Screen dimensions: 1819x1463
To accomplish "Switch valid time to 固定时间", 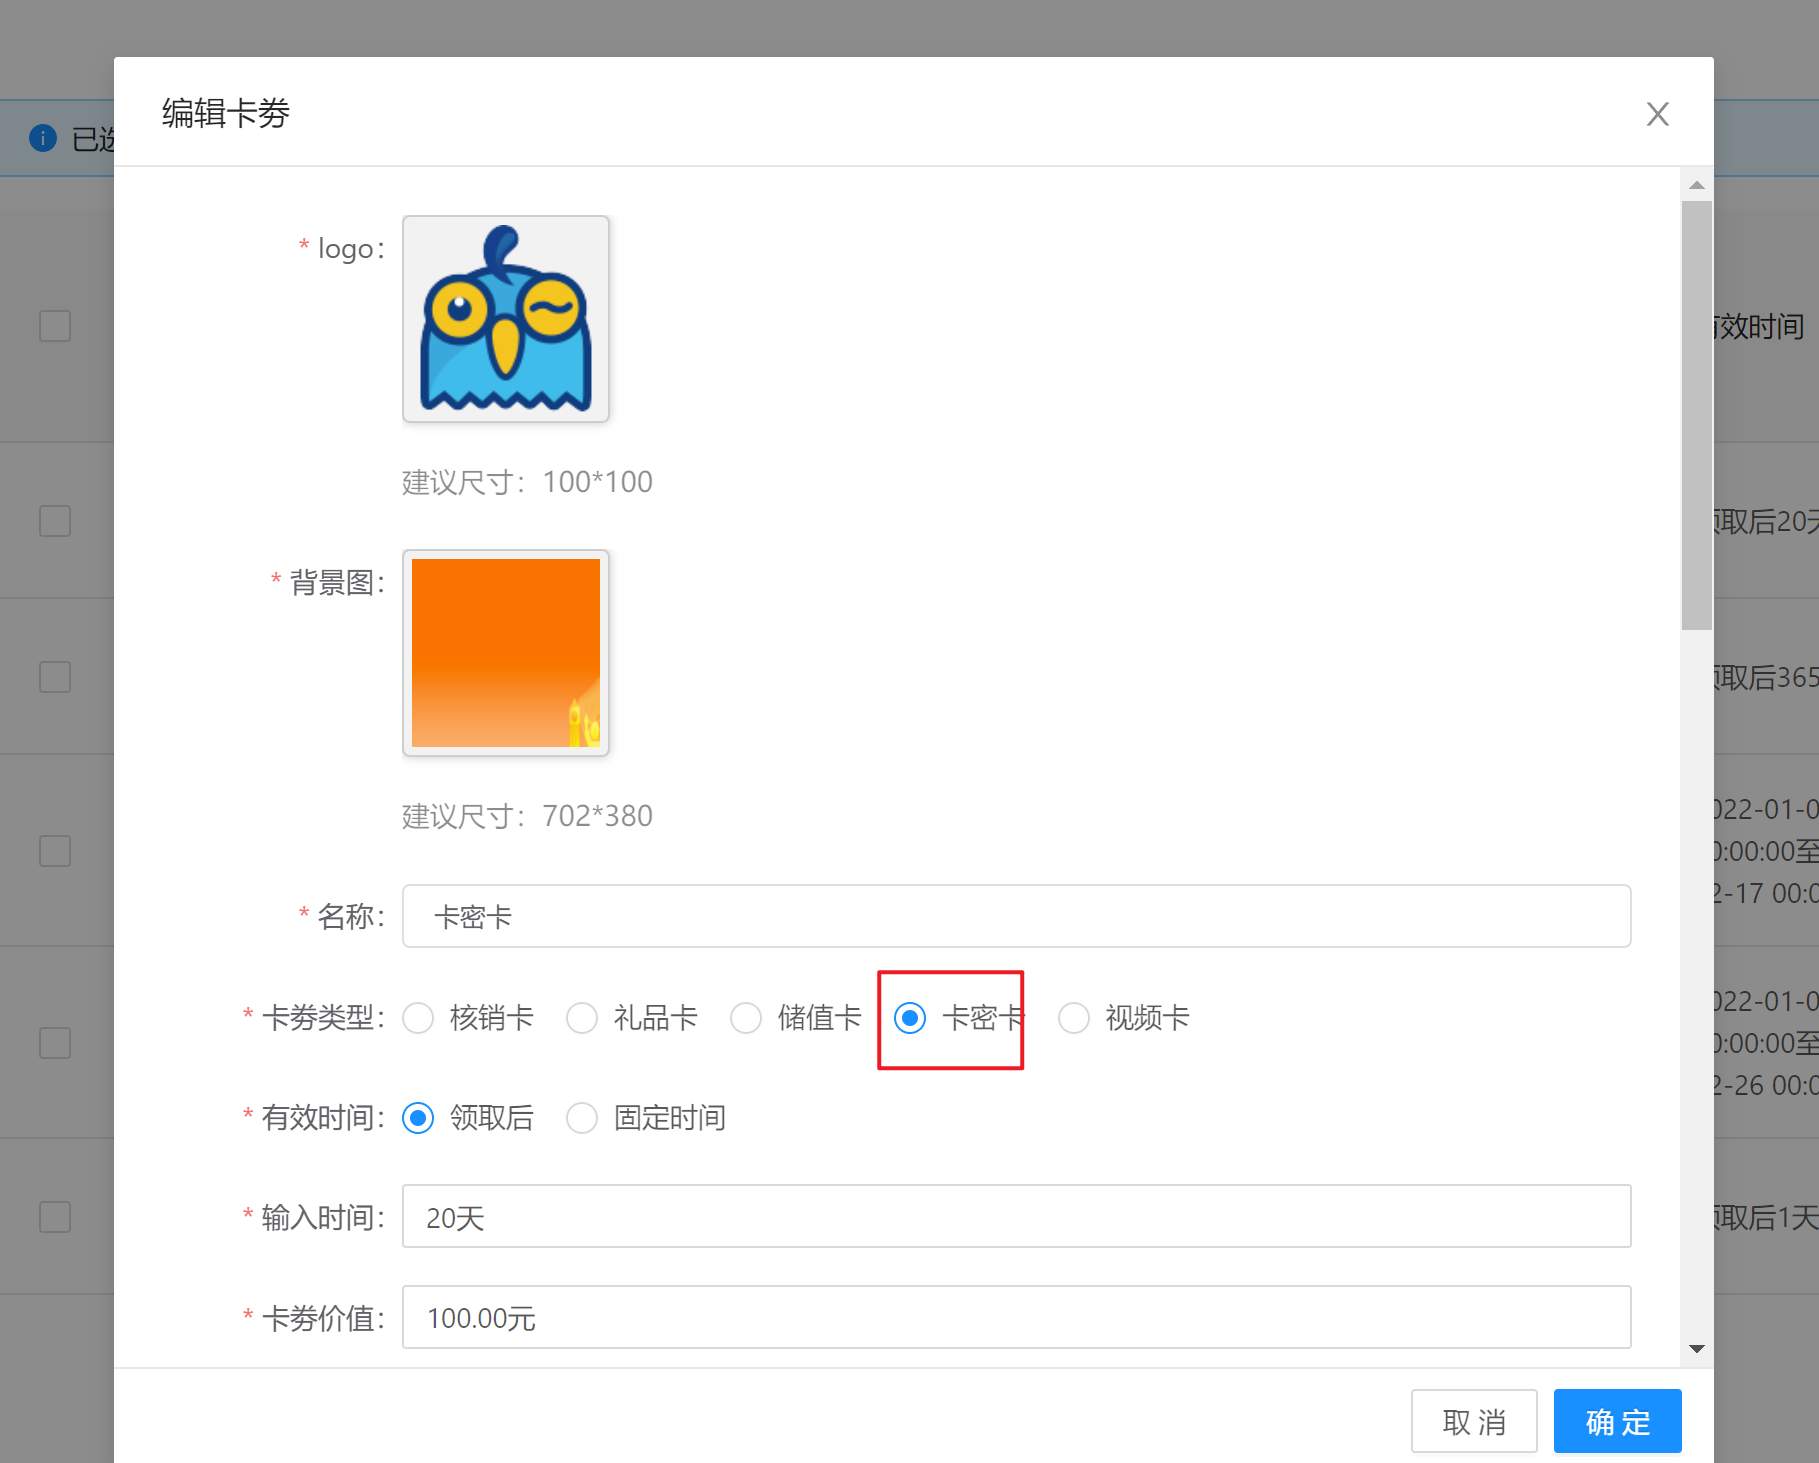I will click(582, 1118).
